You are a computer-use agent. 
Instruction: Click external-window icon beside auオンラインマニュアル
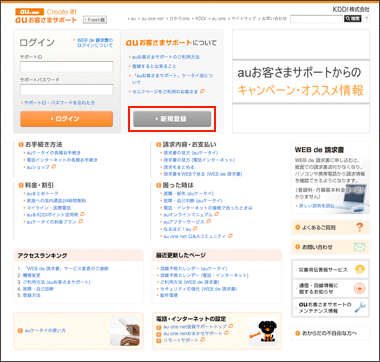point(217,214)
